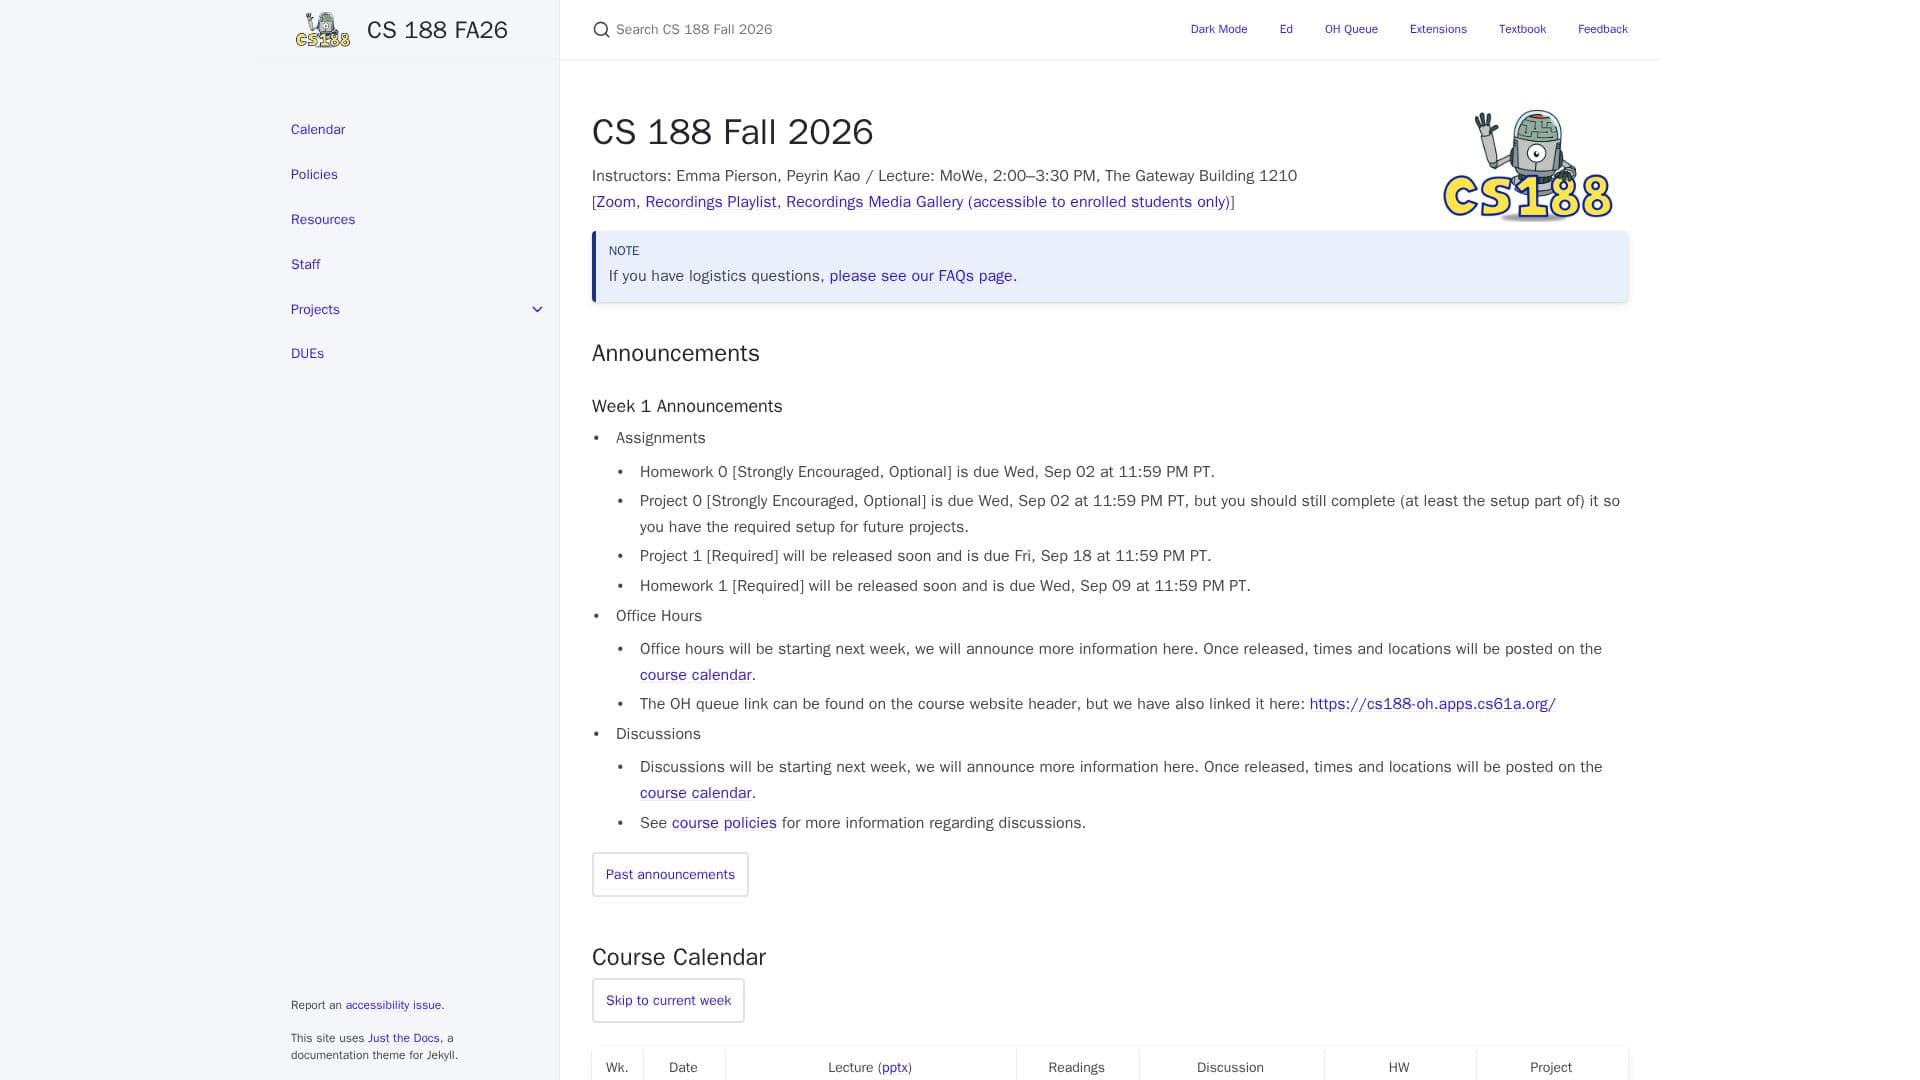Open the Calendar sidebar item

point(318,130)
